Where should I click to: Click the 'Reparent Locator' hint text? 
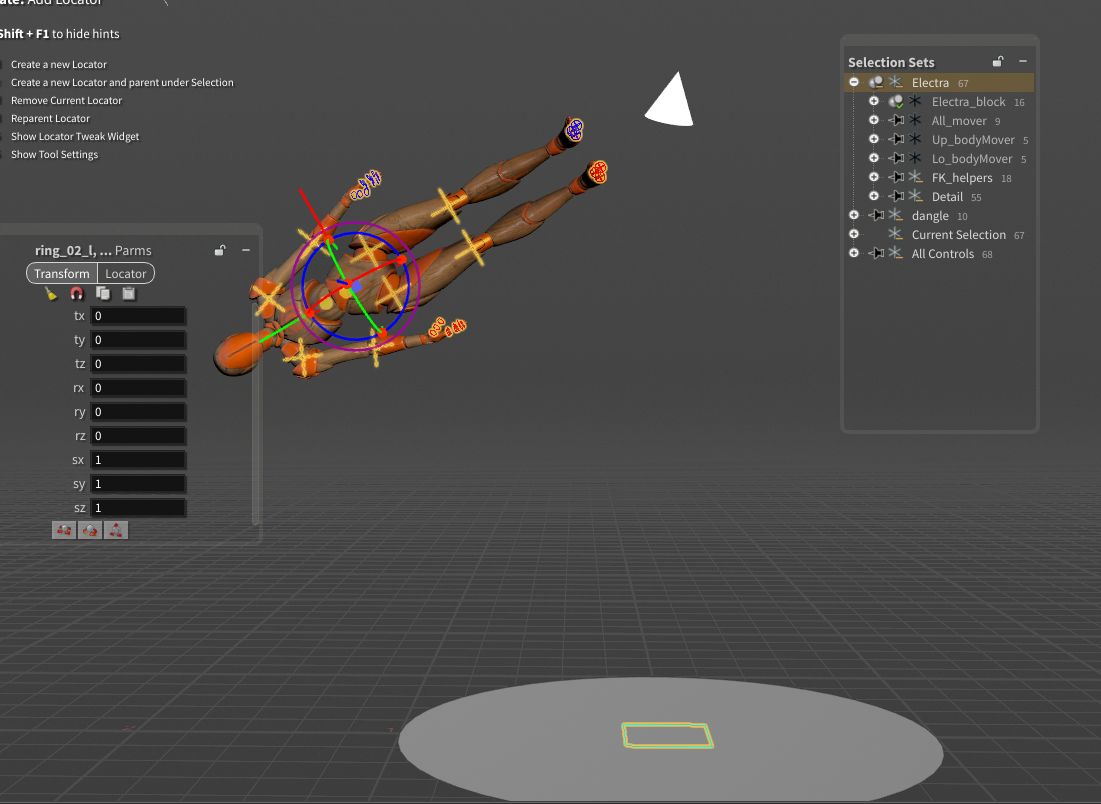[51, 119]
